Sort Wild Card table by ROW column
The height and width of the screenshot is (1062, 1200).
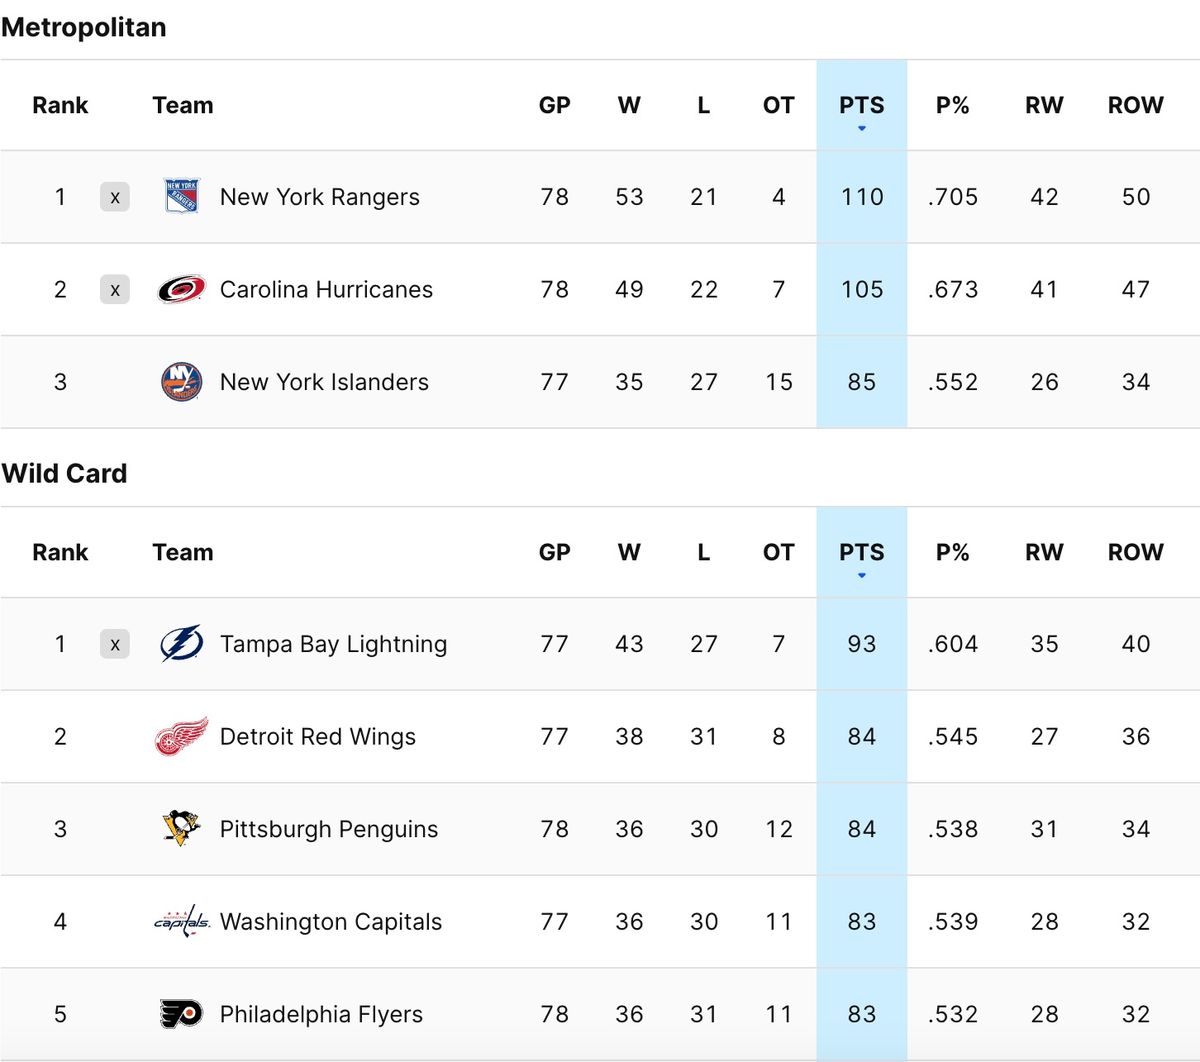tap(1135, 552)
